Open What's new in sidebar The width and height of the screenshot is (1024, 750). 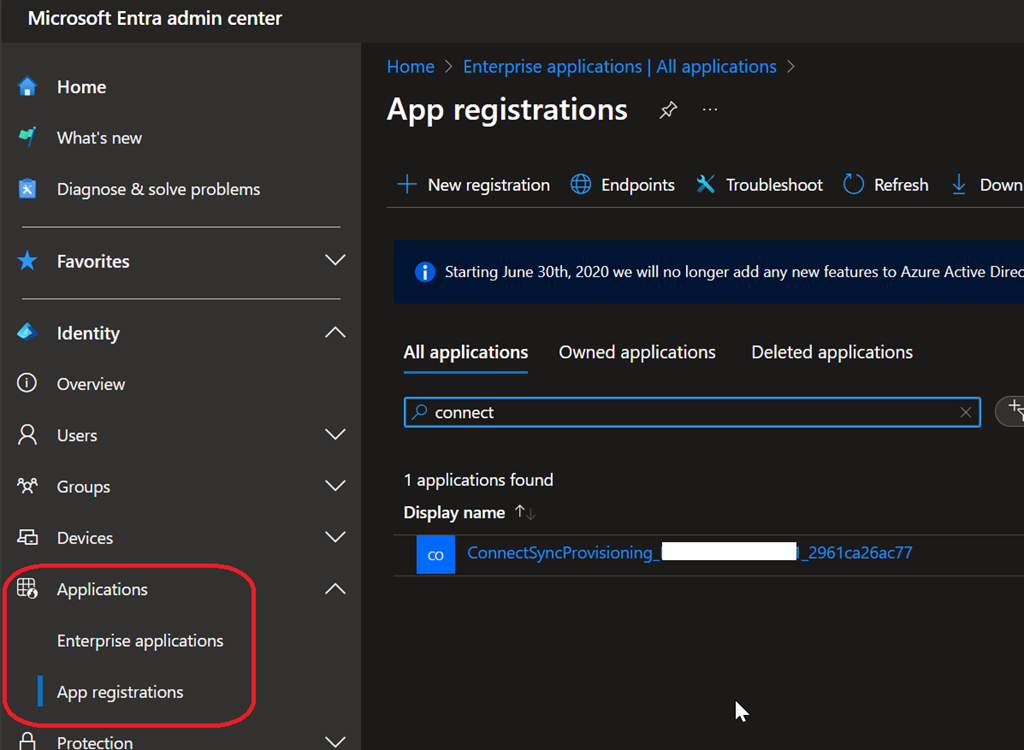tap(99, 138)
